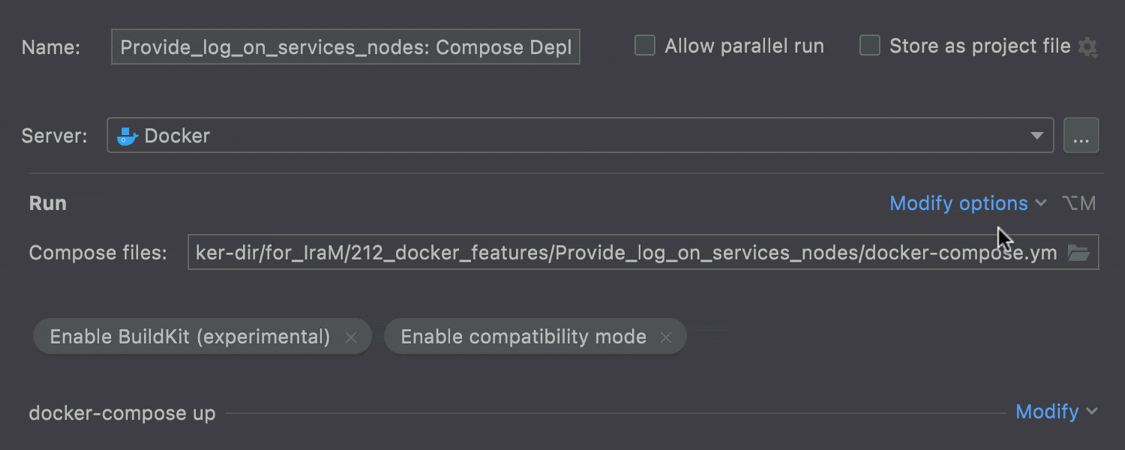
Task: Click inside the Compose files path field
Action: pyautogui.click(x=627, y=253)
